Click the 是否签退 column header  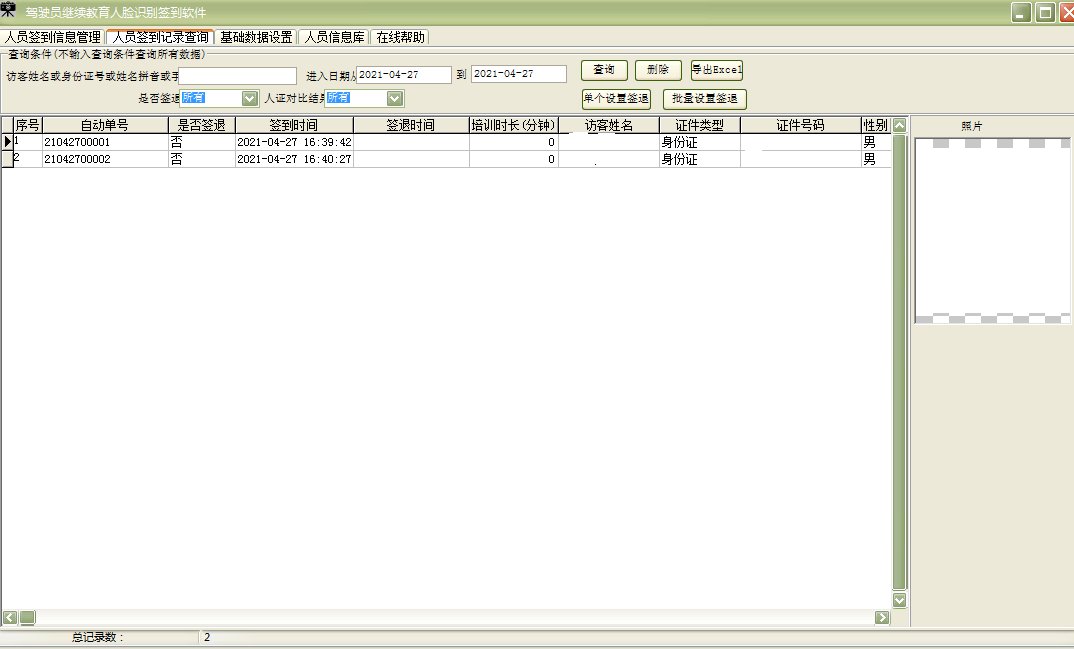[x=201, y=125]
